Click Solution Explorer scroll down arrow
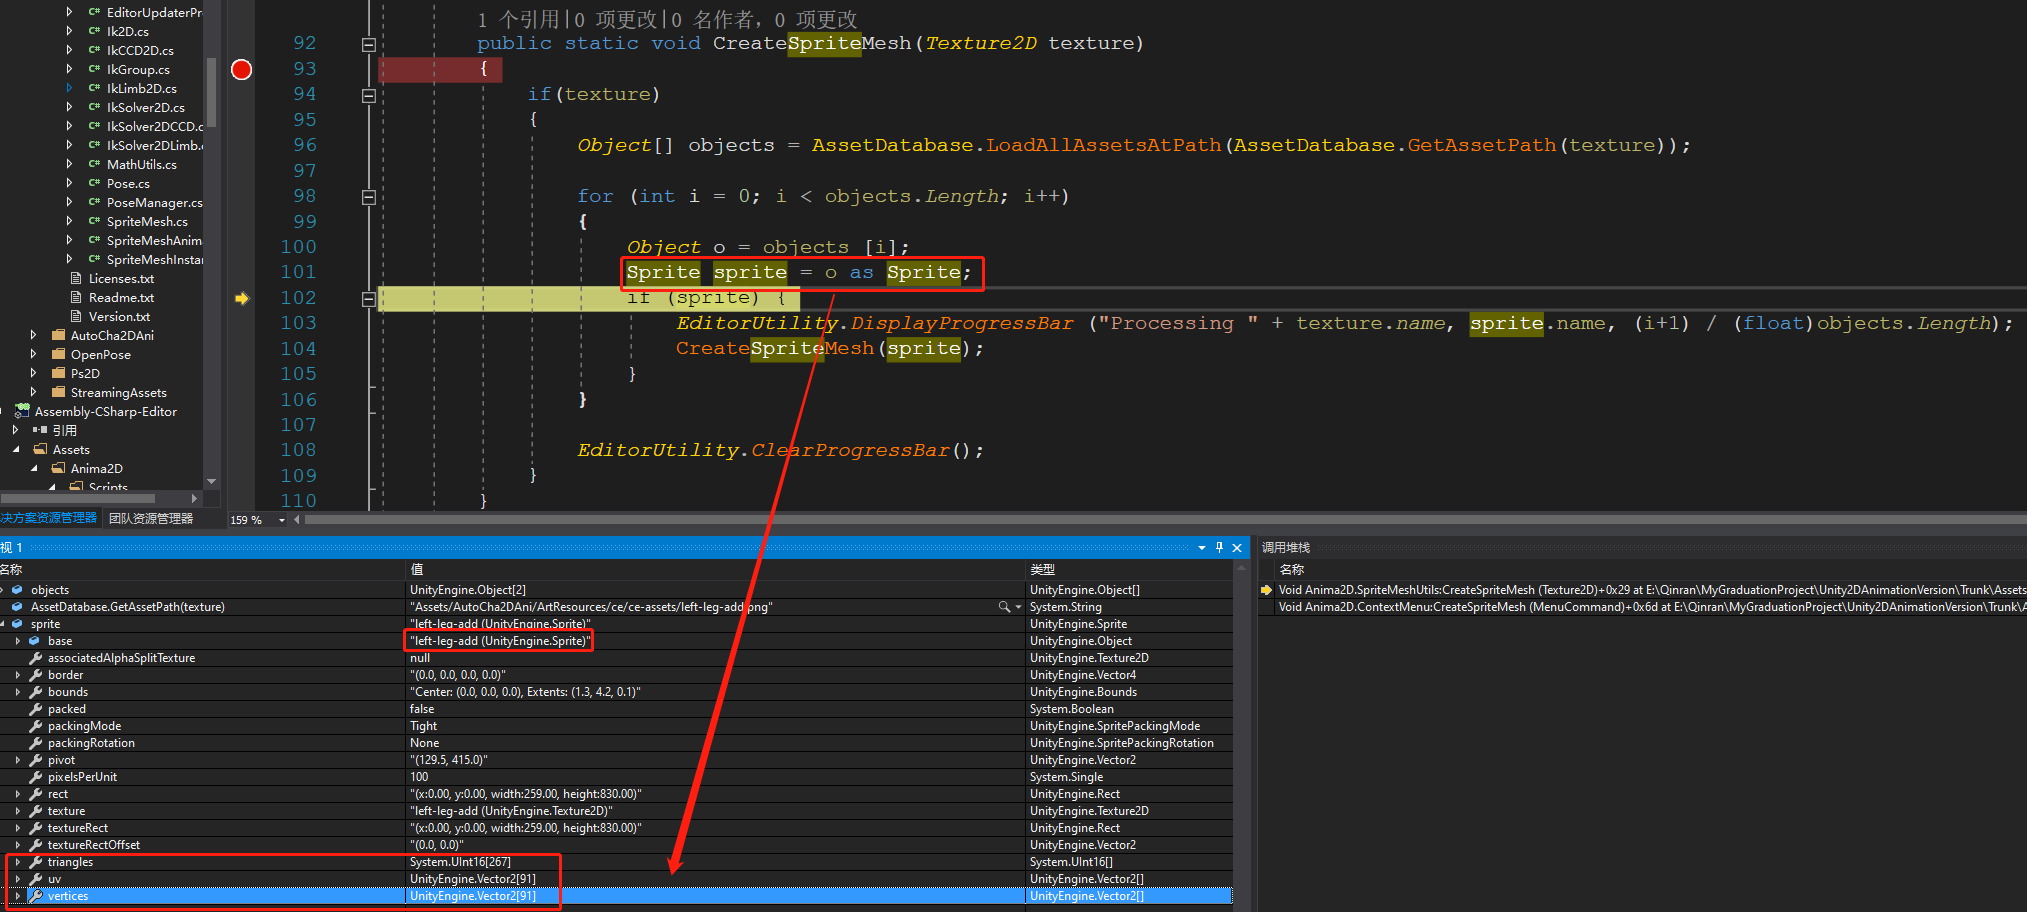This screenshot has width=2027, height=912. (x=211, y=482)
